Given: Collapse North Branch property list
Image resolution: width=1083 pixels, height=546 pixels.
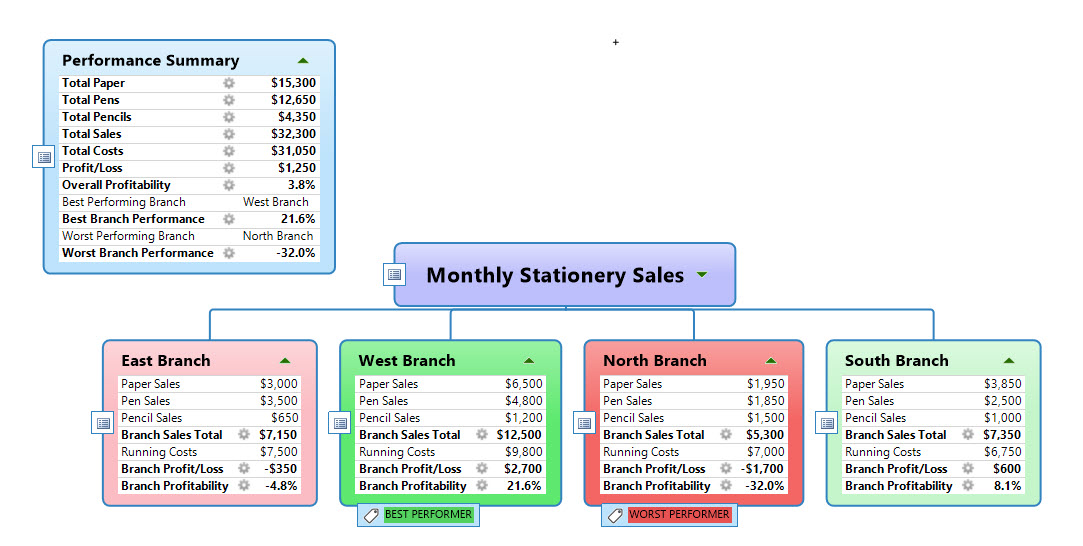Looking at the screenshot, I should tap(771, 361).
